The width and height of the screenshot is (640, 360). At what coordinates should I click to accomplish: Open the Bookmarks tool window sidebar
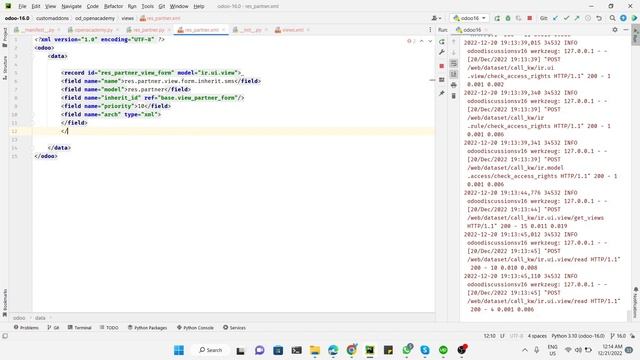[x=4, y=303]
